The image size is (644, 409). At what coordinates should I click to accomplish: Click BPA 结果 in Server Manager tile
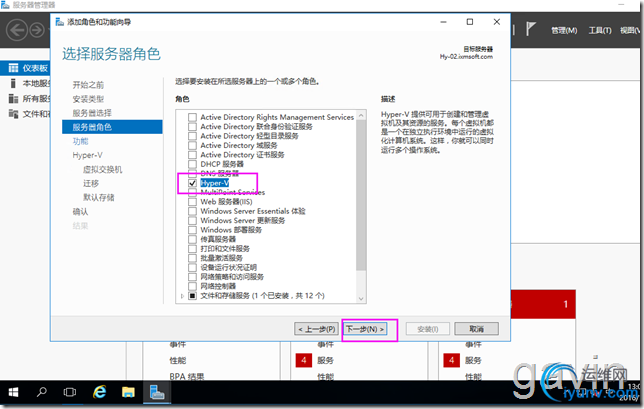click(187, 376)
